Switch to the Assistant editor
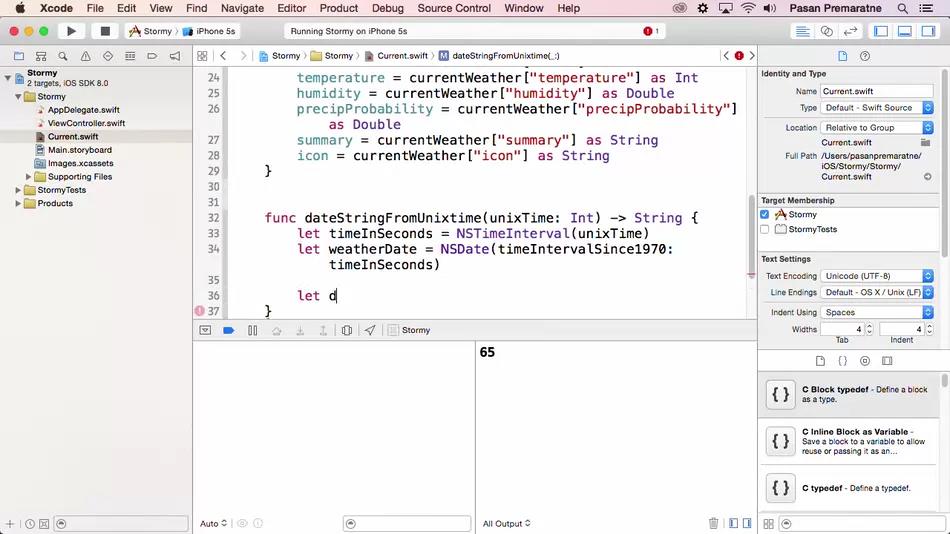The width and height of the screenshot is (950, 534). pyautogui.click(x=826, y=31)
